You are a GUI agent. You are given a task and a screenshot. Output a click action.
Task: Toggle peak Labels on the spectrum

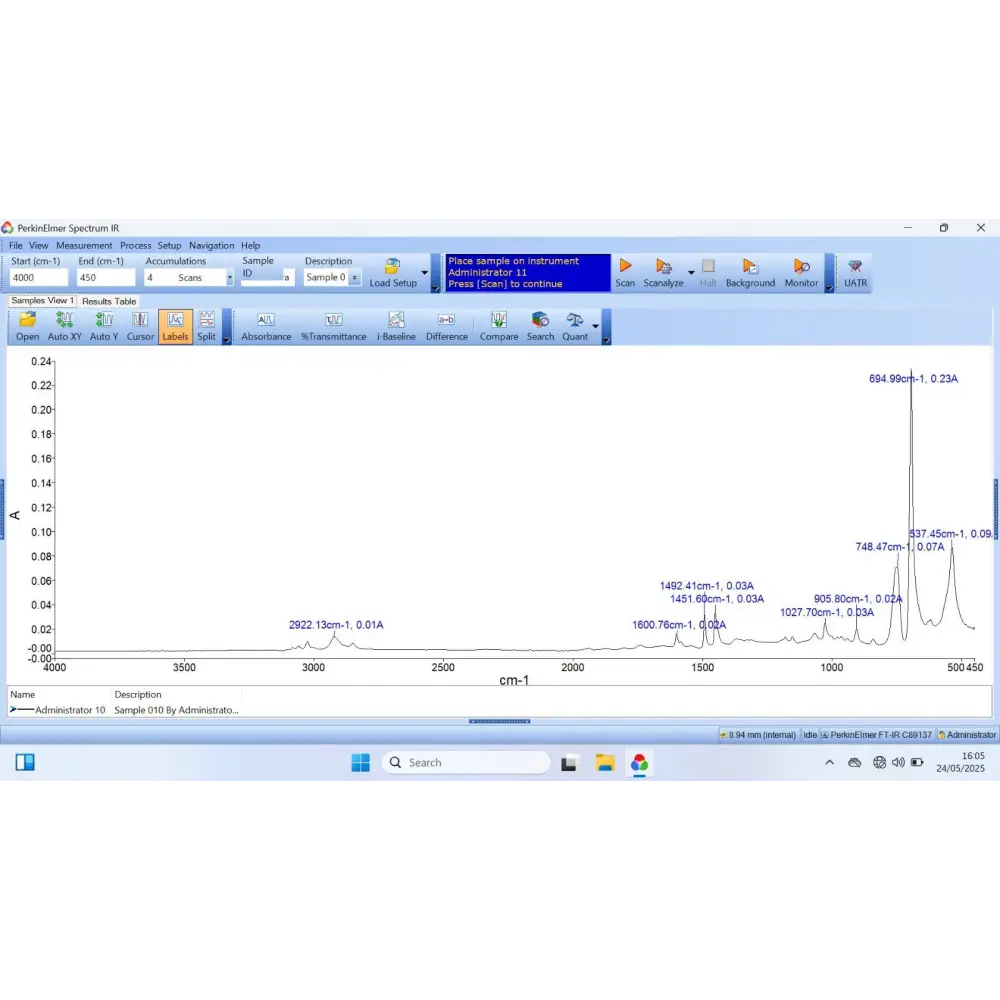coord(175,327)
